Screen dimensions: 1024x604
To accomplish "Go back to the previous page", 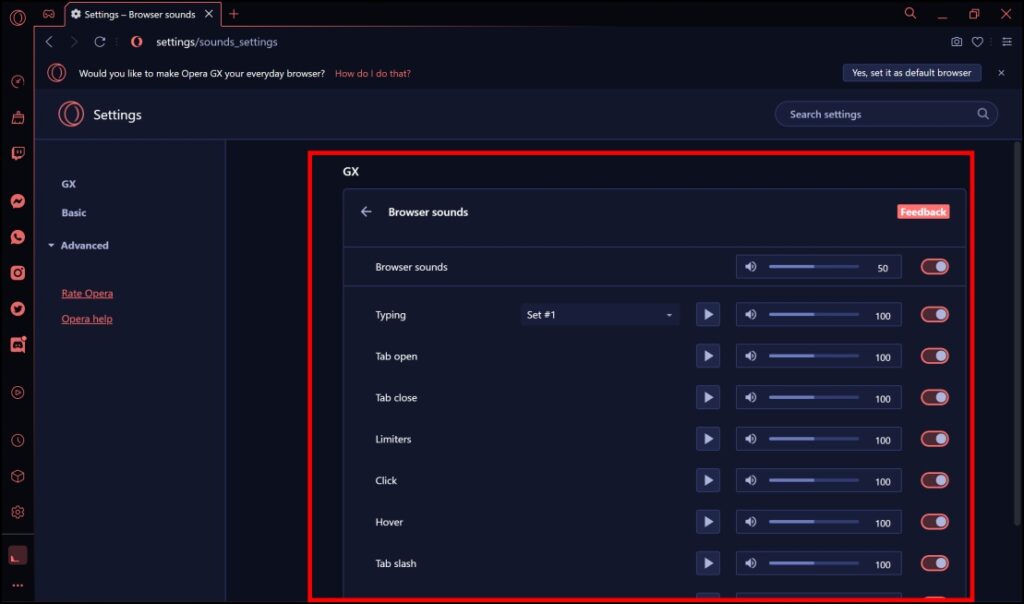I will (x=49, y=42).
